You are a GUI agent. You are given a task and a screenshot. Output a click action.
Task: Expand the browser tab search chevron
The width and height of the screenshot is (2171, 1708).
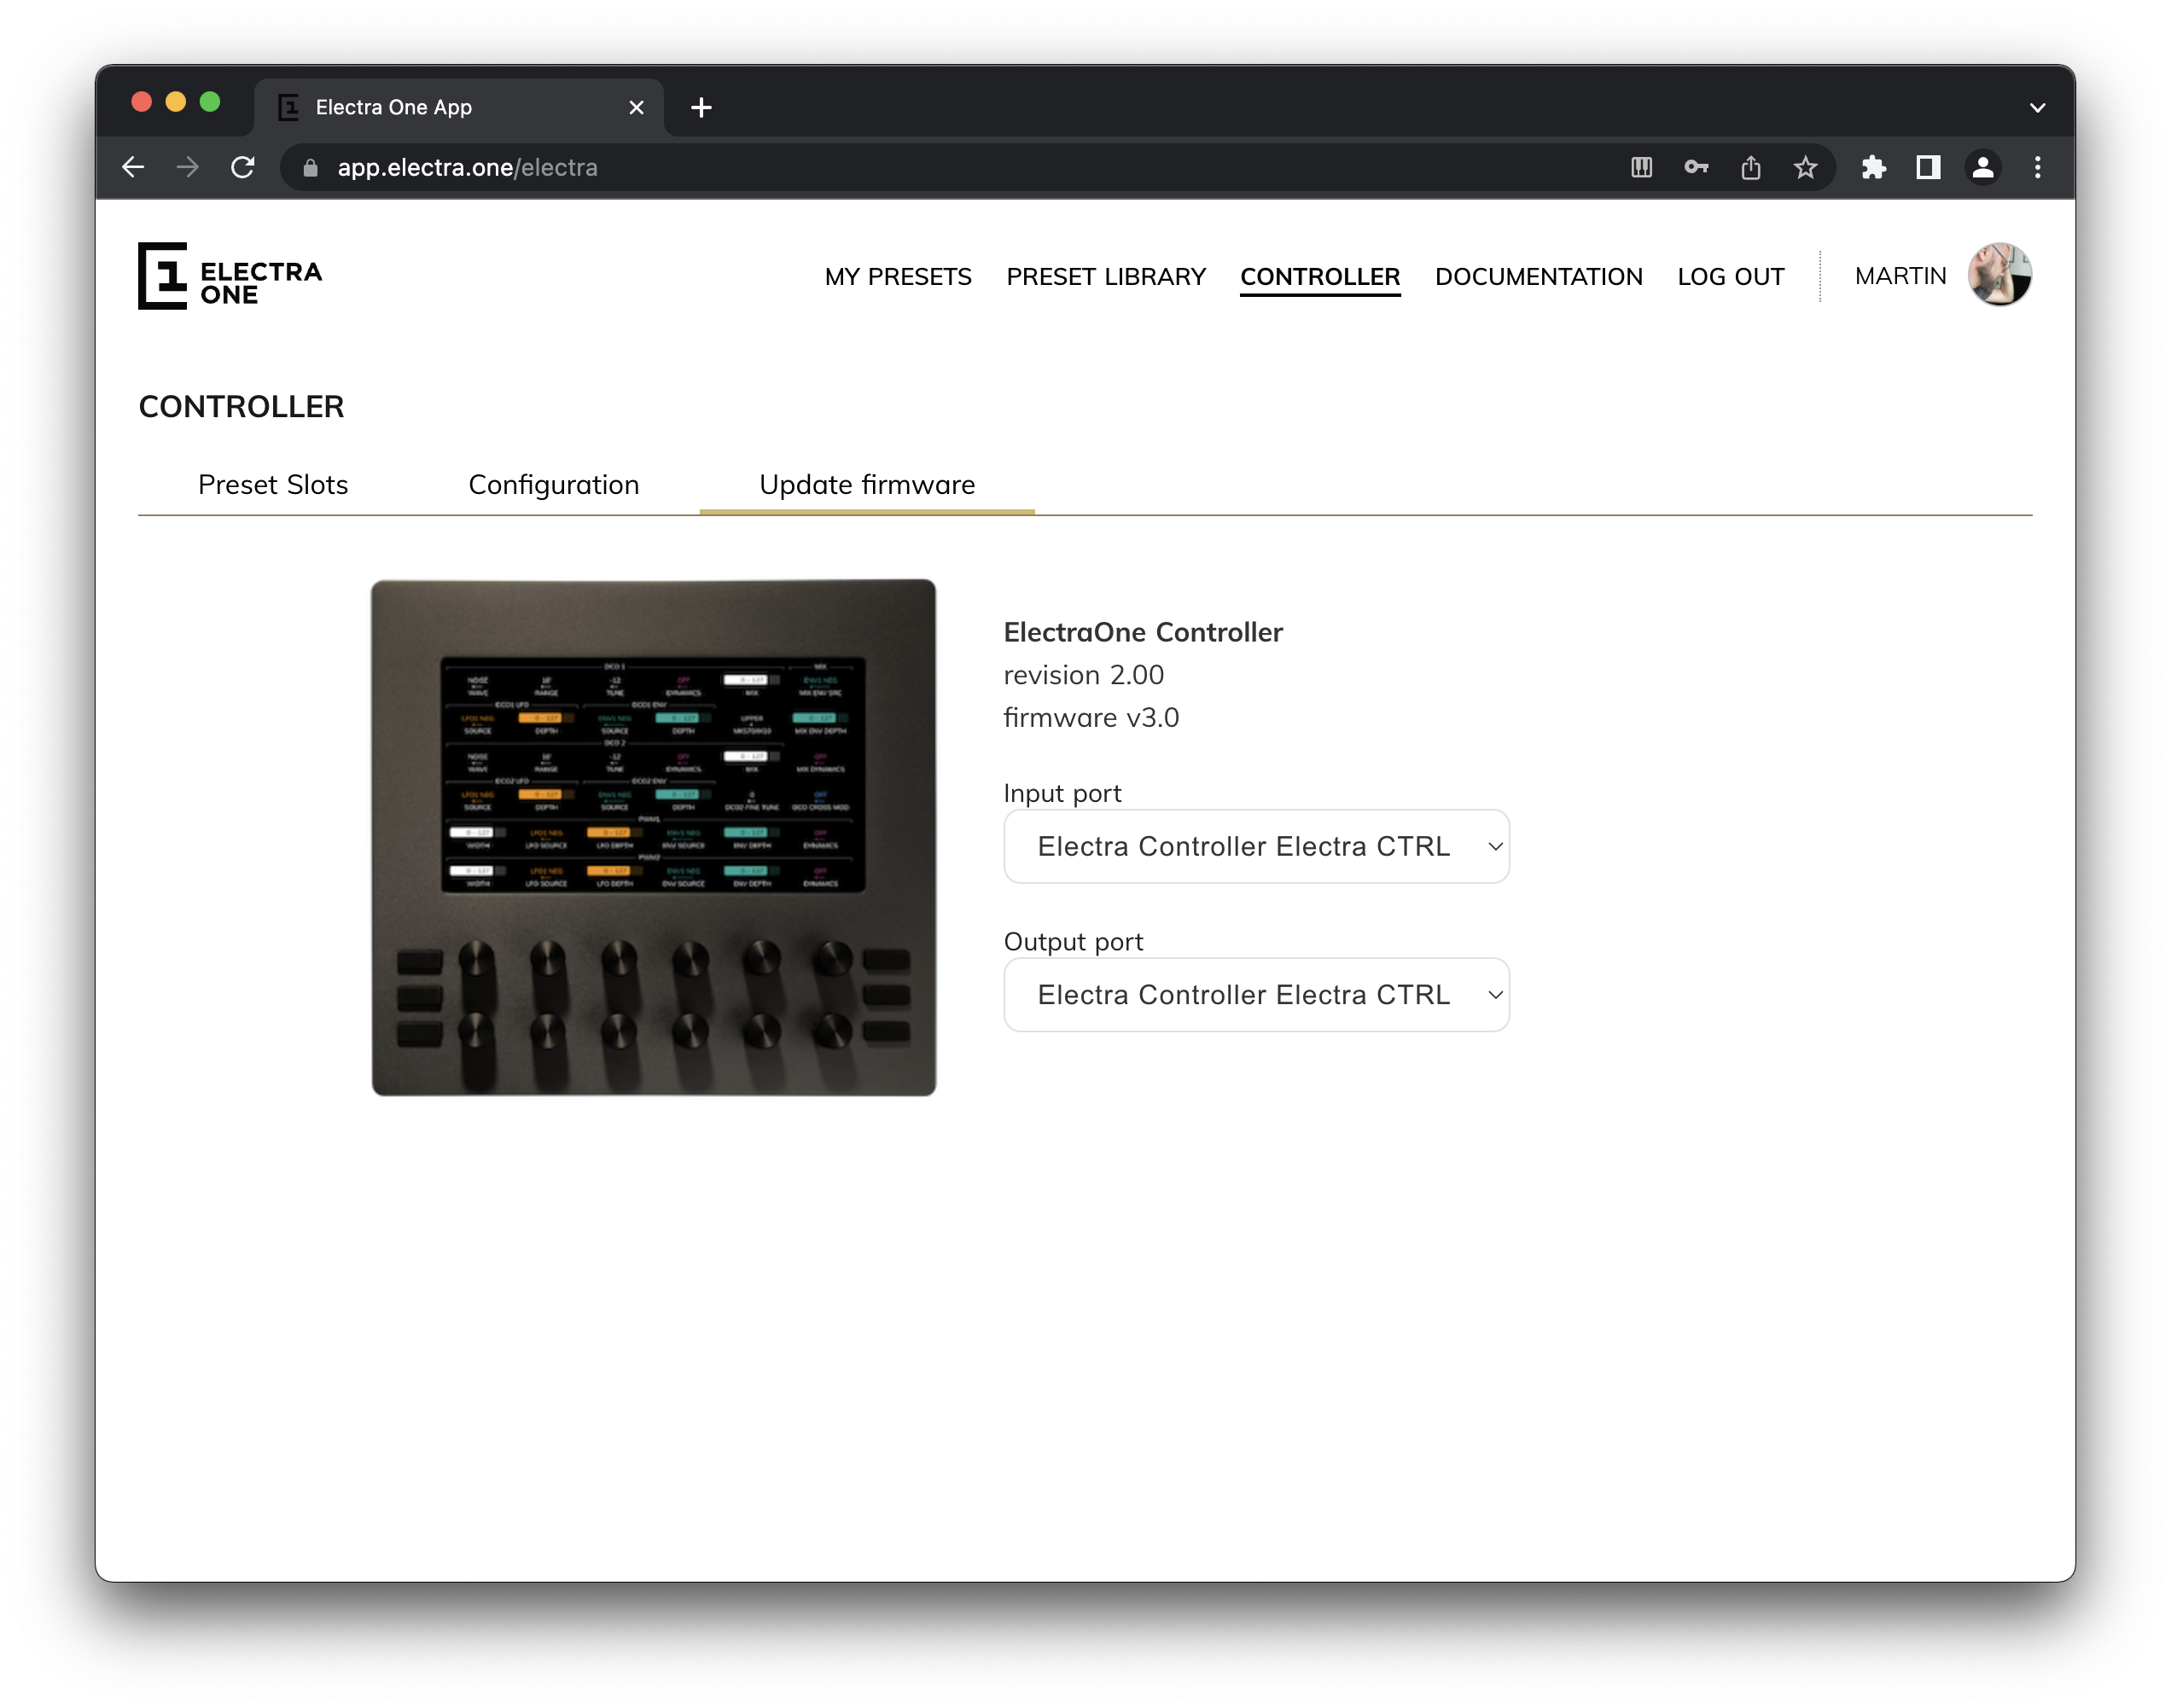(2037, 107)
